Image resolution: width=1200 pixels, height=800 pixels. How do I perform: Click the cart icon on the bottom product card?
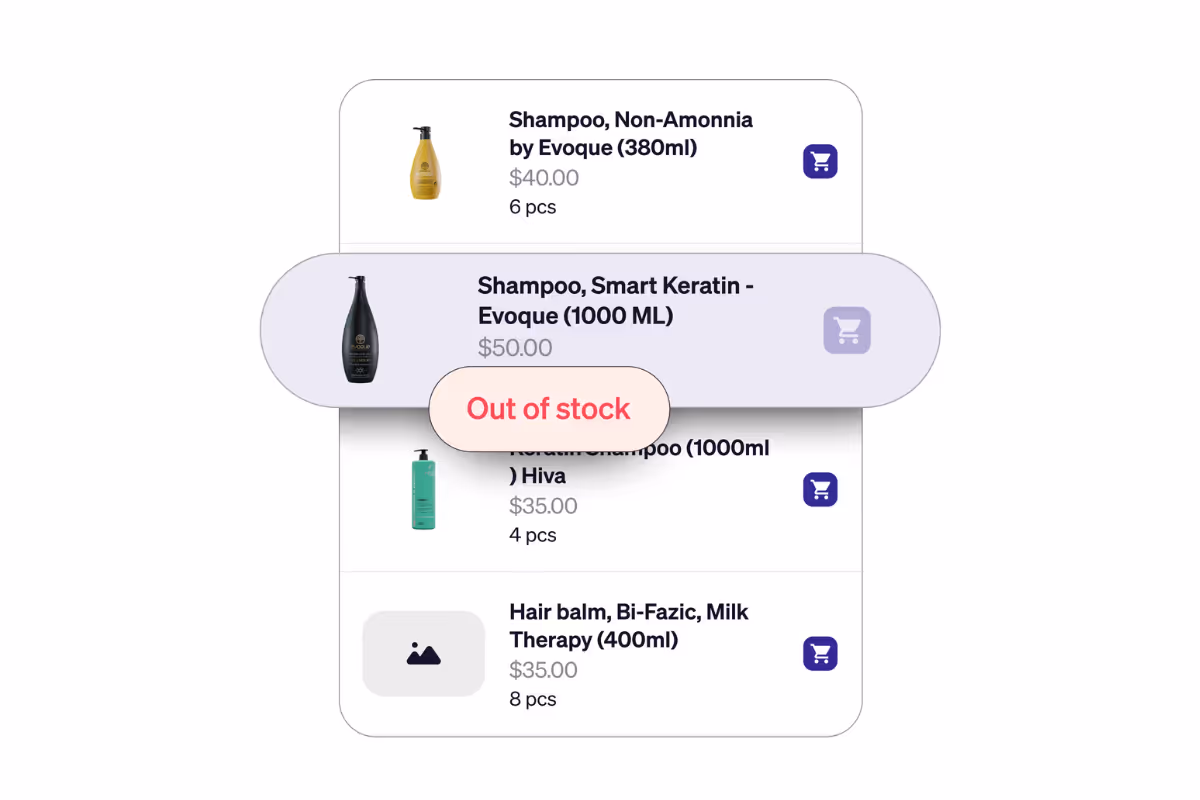tap(820, 653)
